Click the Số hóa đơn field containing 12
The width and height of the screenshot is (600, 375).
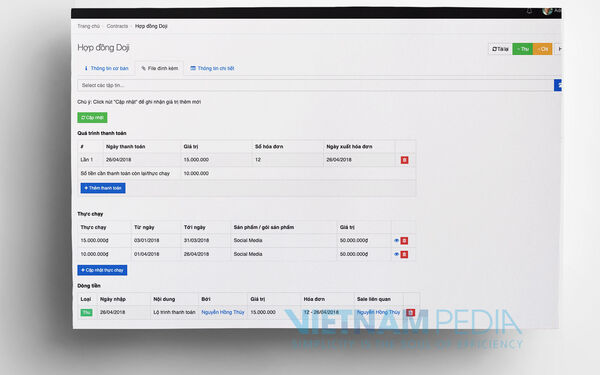tap(288, 160)
